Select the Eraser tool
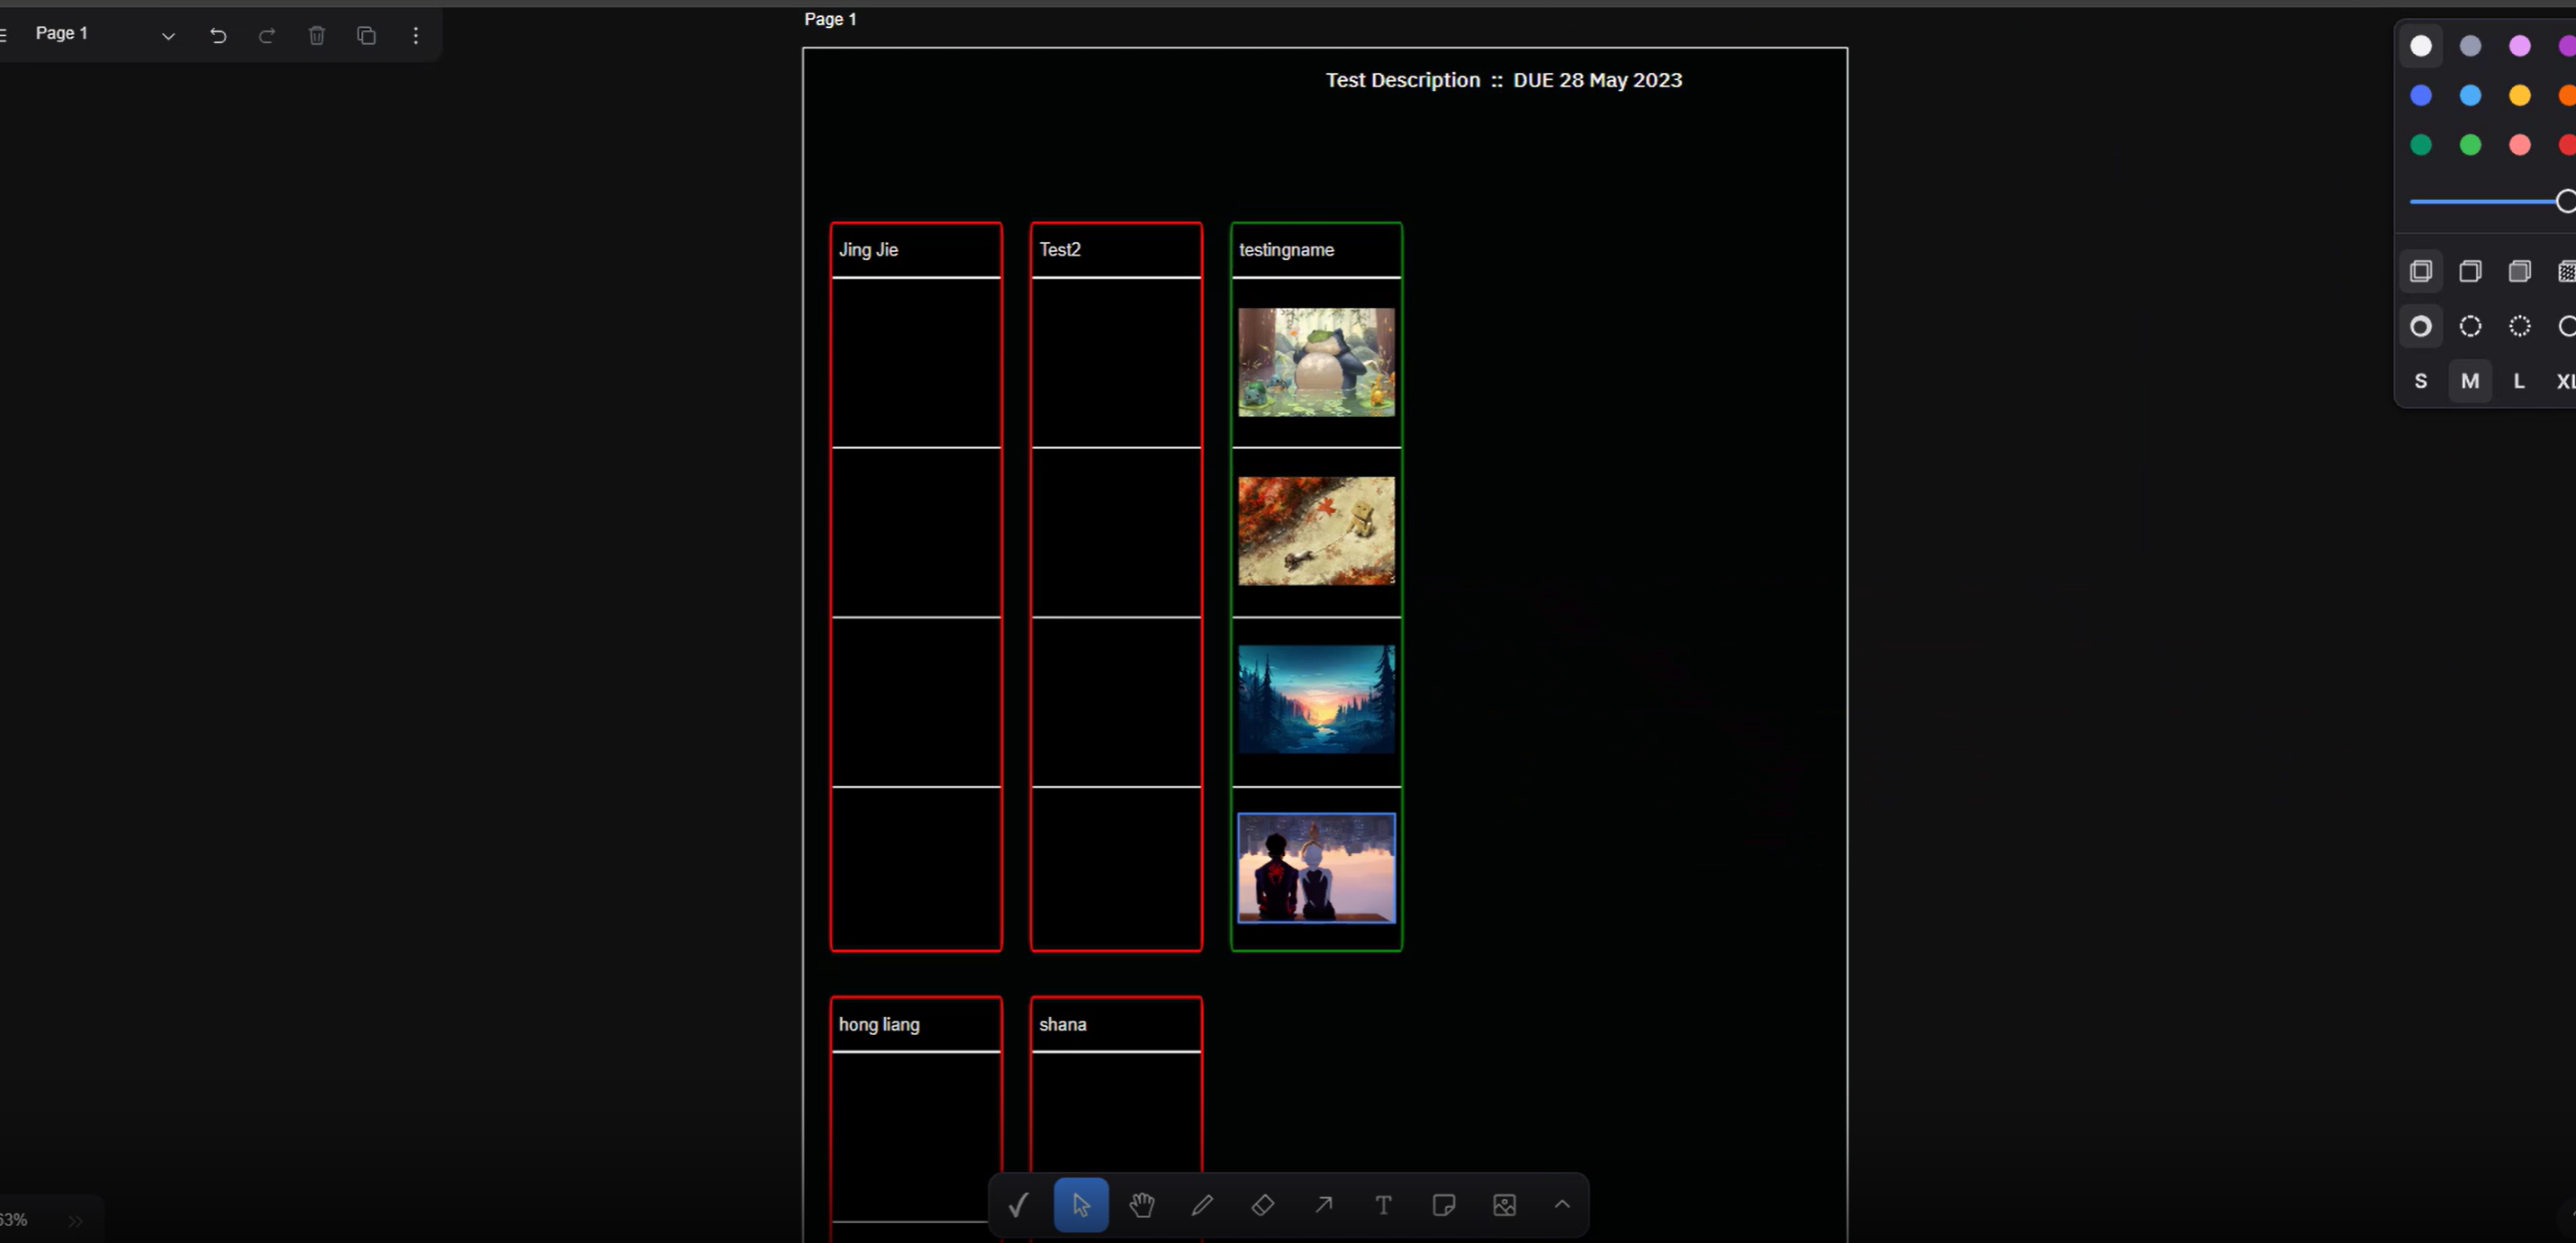The width and height of the screenshot is (2576, 1243). pyautogui.click(x=1262, y=1205)
